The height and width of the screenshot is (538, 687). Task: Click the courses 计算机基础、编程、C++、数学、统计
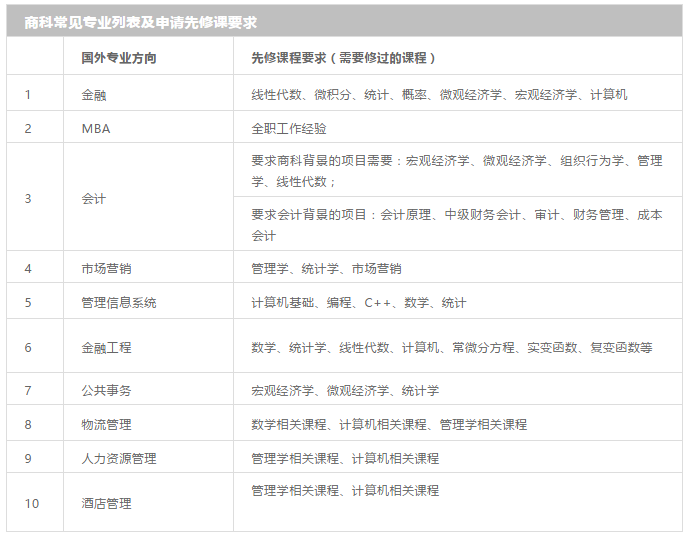359,302
